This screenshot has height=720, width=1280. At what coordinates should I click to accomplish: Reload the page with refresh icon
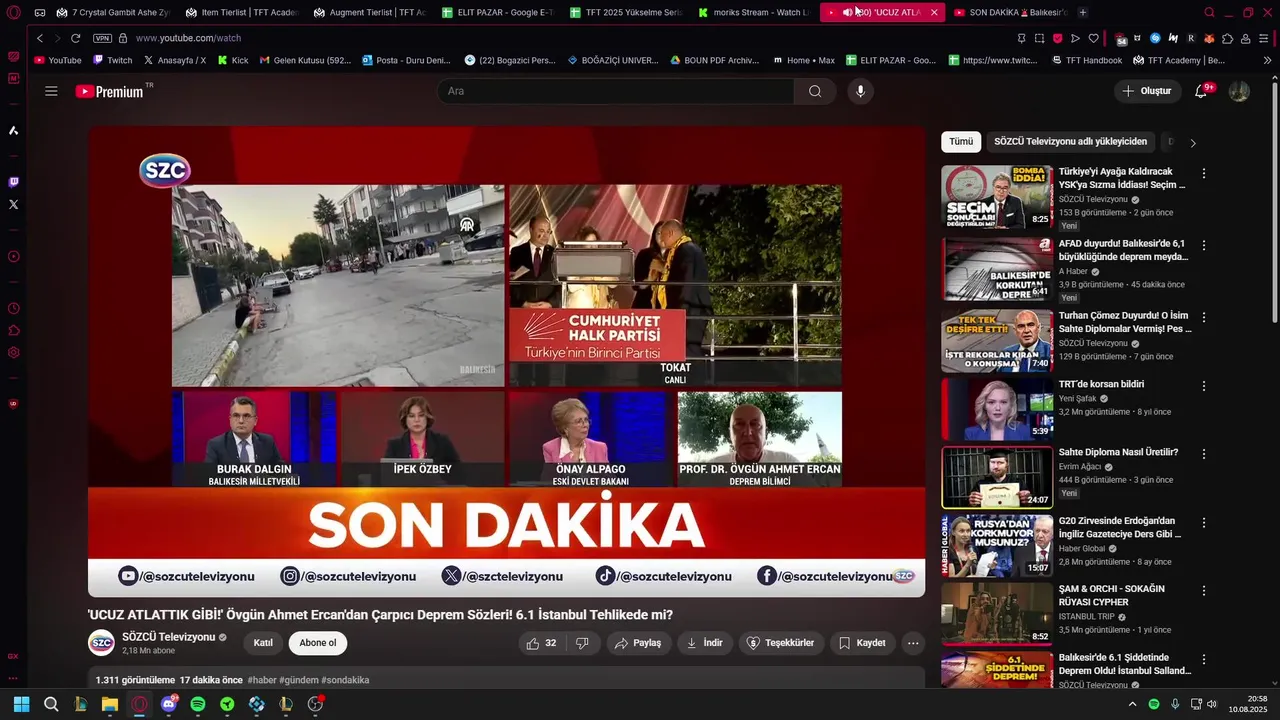[x=75, y=38]
